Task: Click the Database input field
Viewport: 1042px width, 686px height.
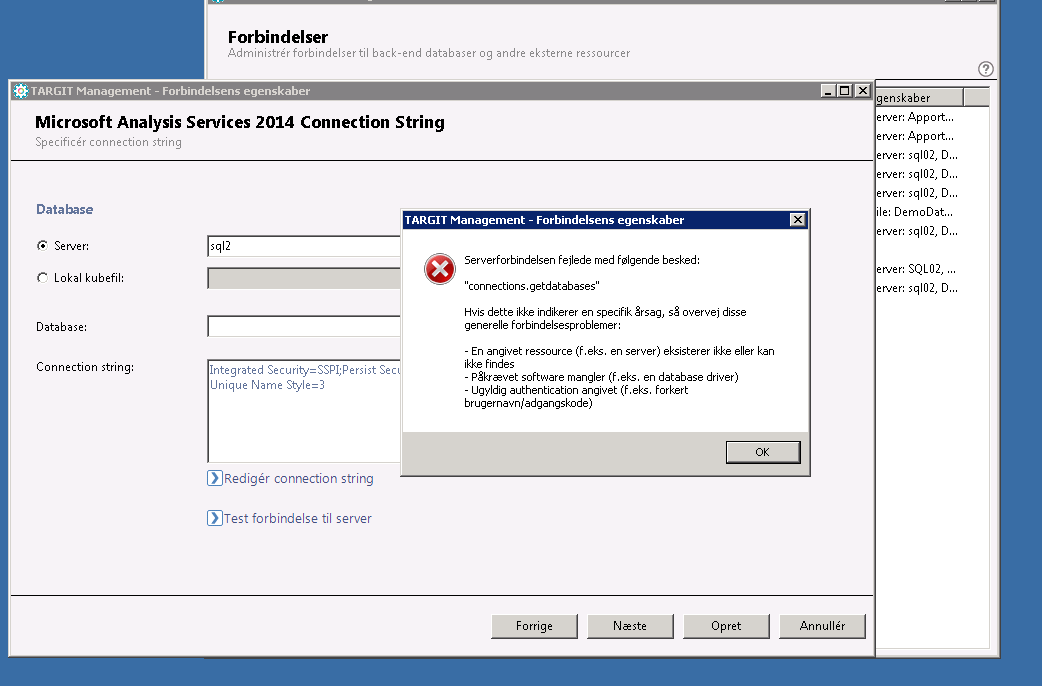Action: click(304, 326)
